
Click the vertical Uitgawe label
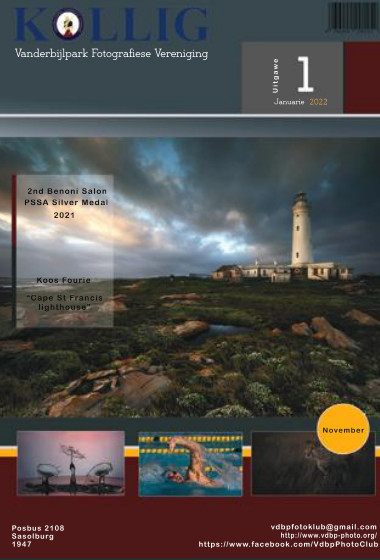pyautogui.click(x=275, y=76)
